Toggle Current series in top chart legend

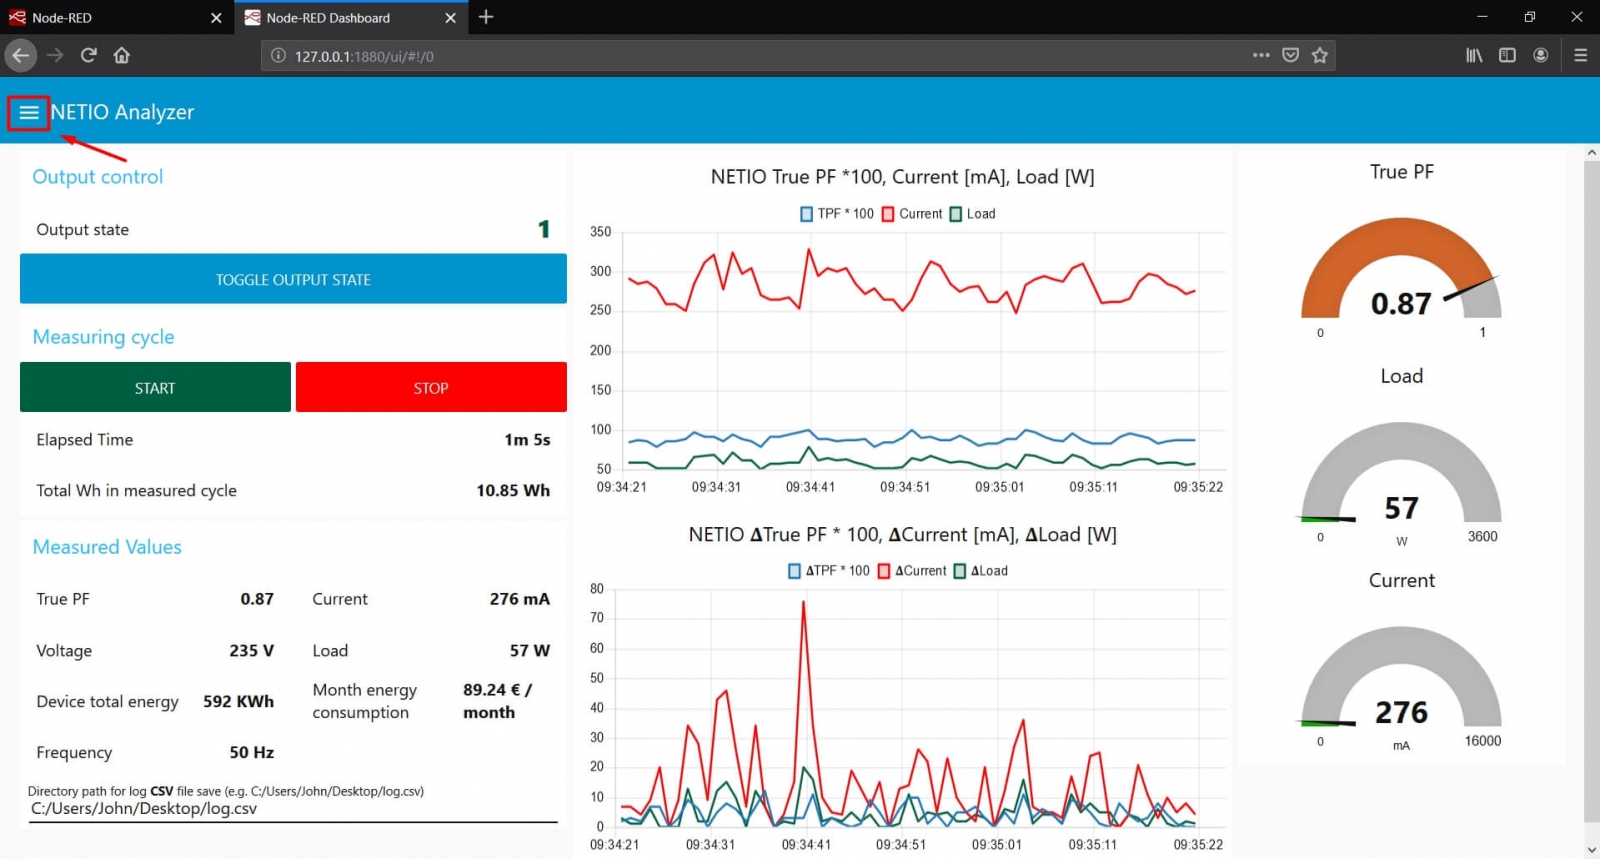point(912,214)
